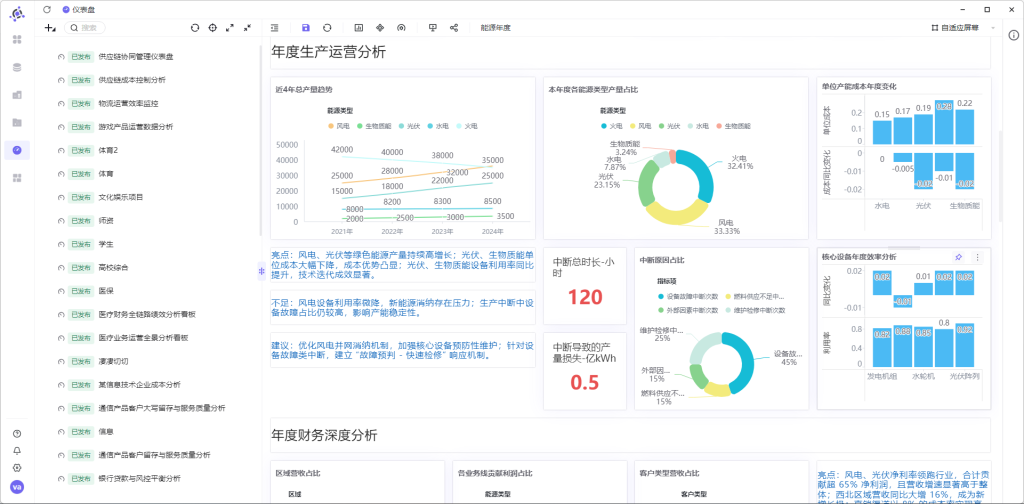Click the 建议 recommendation text block
Screen dimensions: 1024x504
click(403, 350)
